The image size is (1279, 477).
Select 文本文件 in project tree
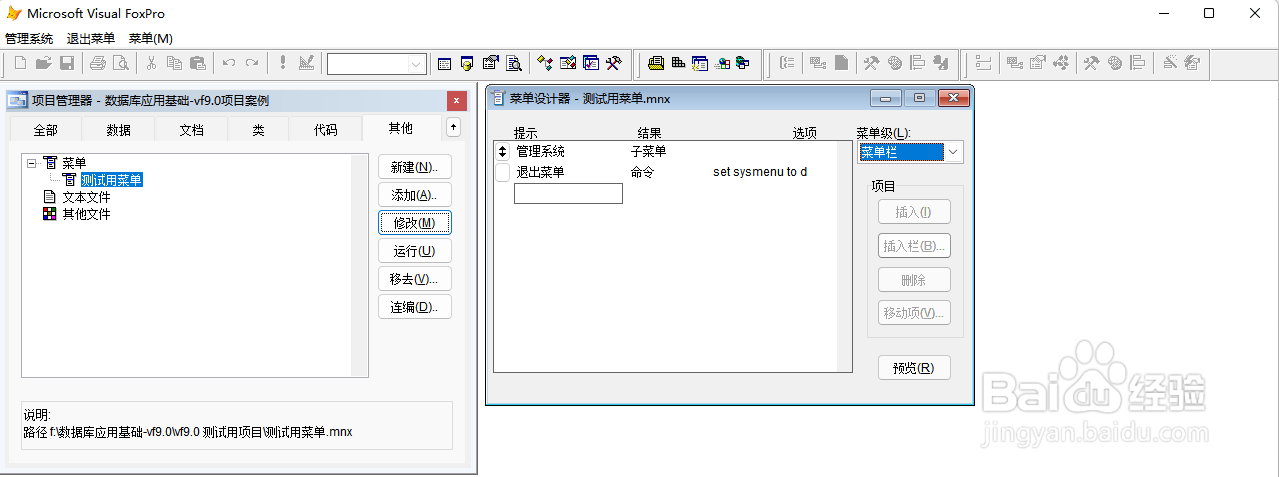point(86,197)
